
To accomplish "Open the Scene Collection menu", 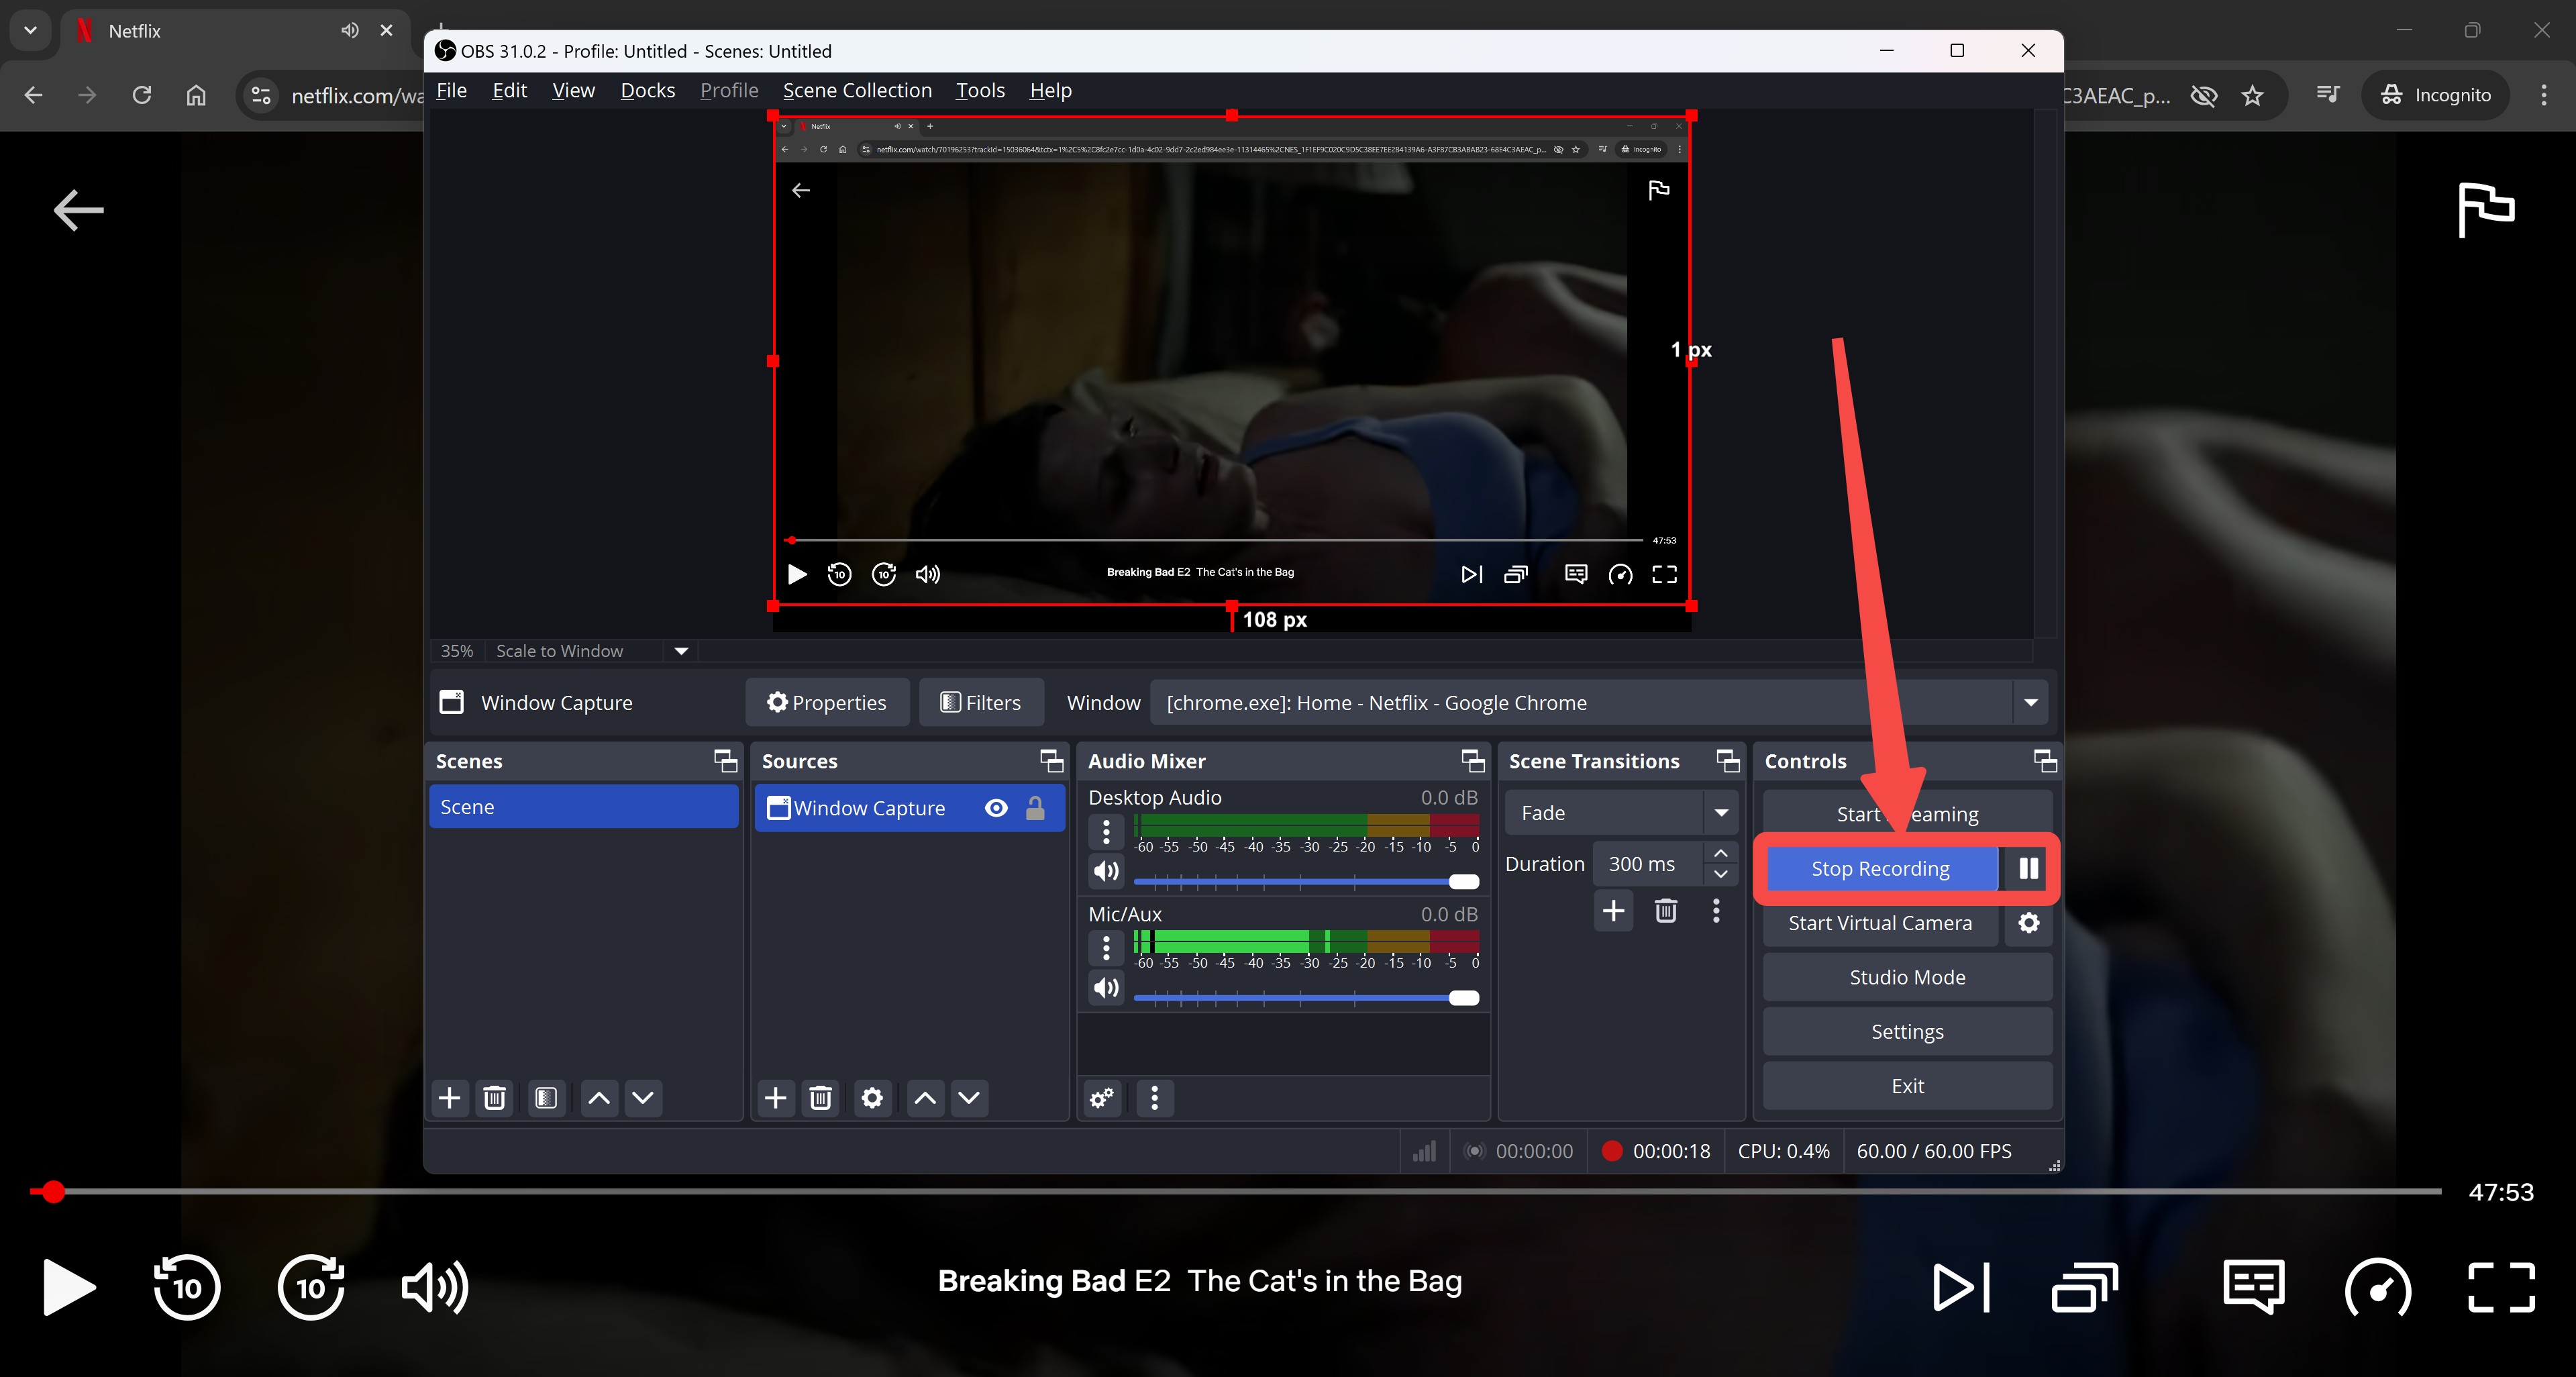I will tap(857, 90).
